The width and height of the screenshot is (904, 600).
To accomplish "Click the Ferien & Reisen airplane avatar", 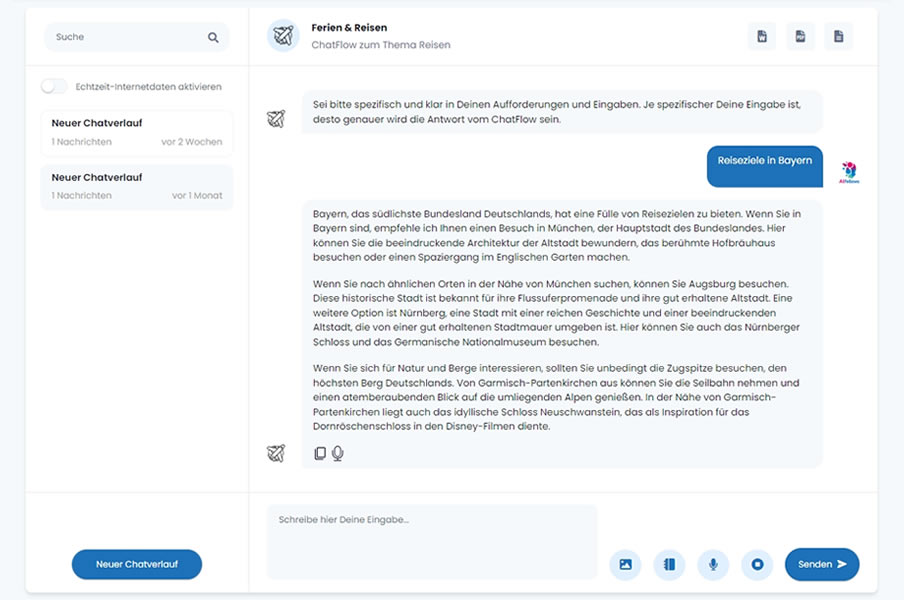I will point(283,36).
